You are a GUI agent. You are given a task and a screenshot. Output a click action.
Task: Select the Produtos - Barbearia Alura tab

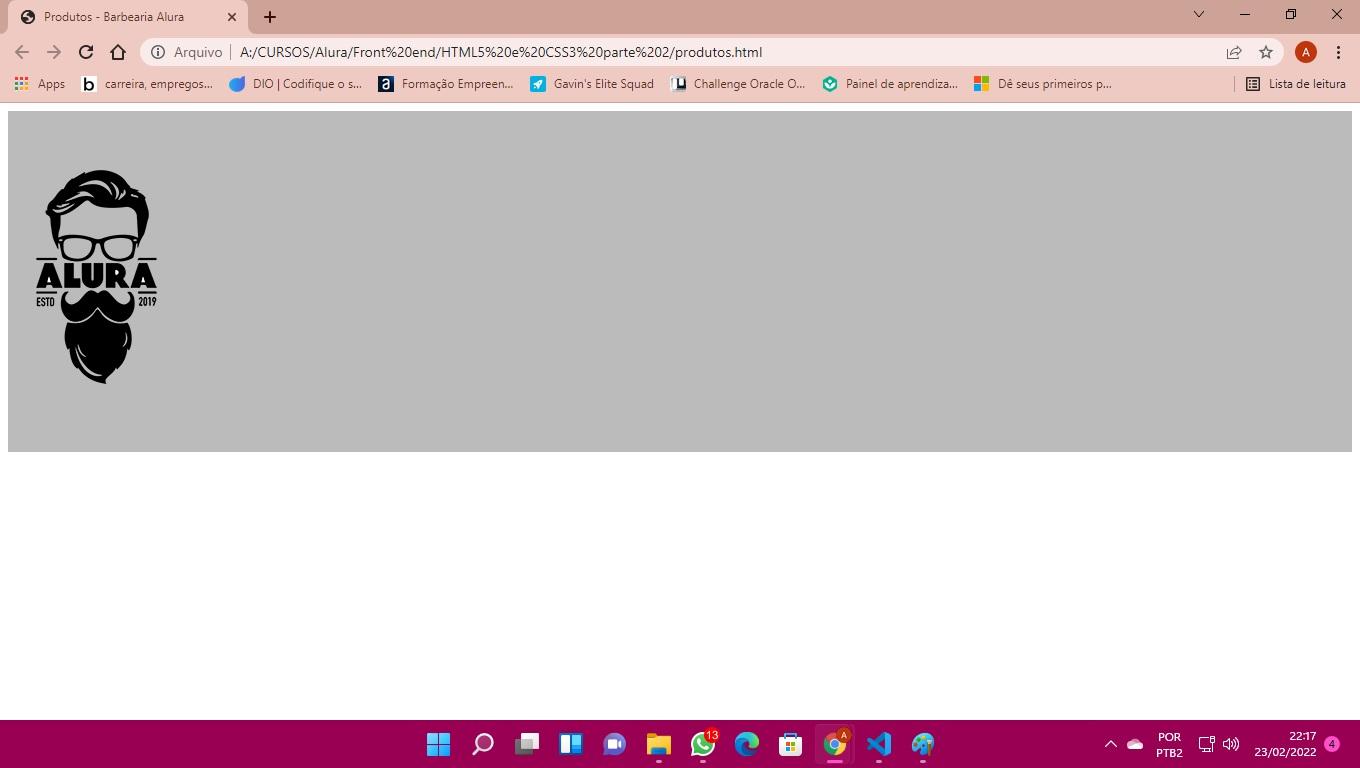click(x=128, y=17)
